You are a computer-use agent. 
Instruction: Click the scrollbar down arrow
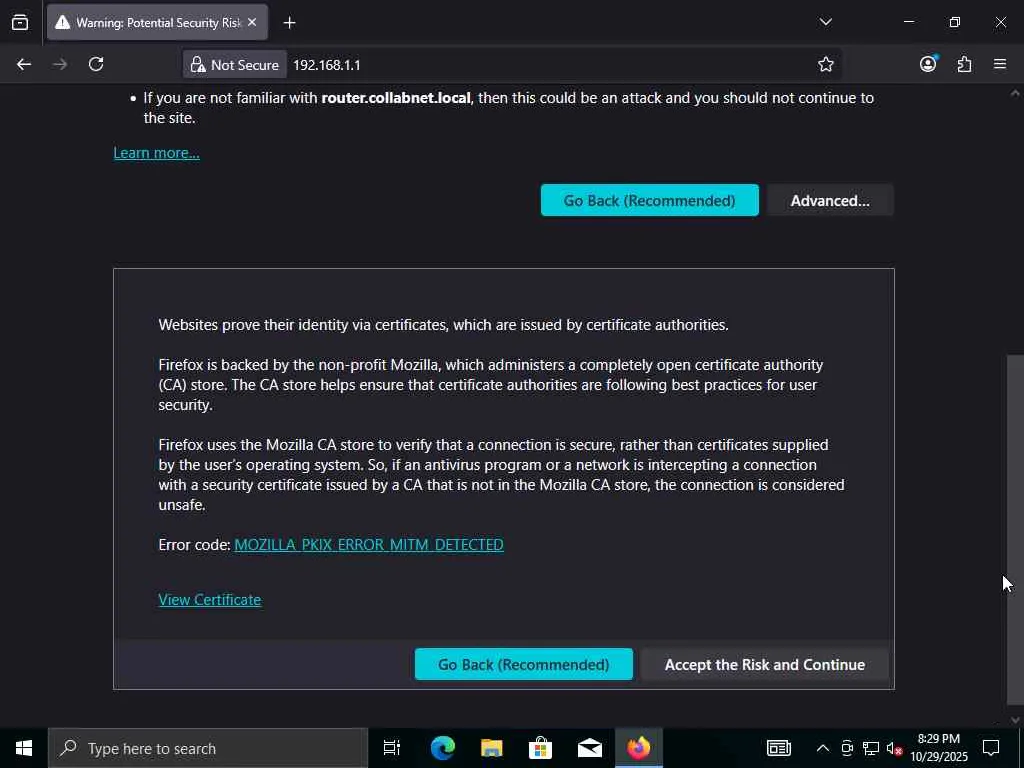pyautogui.click(x=1015, y=720)
